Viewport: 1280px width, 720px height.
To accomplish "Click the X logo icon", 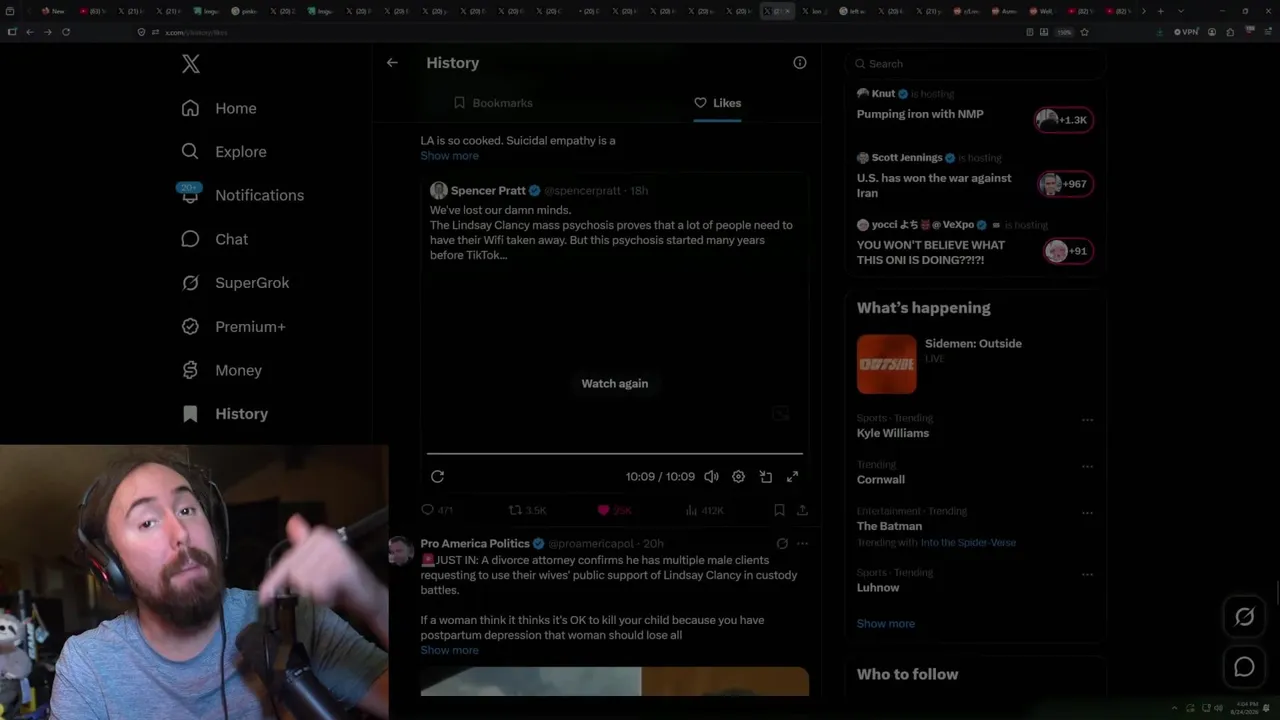I will coord(191,64).
